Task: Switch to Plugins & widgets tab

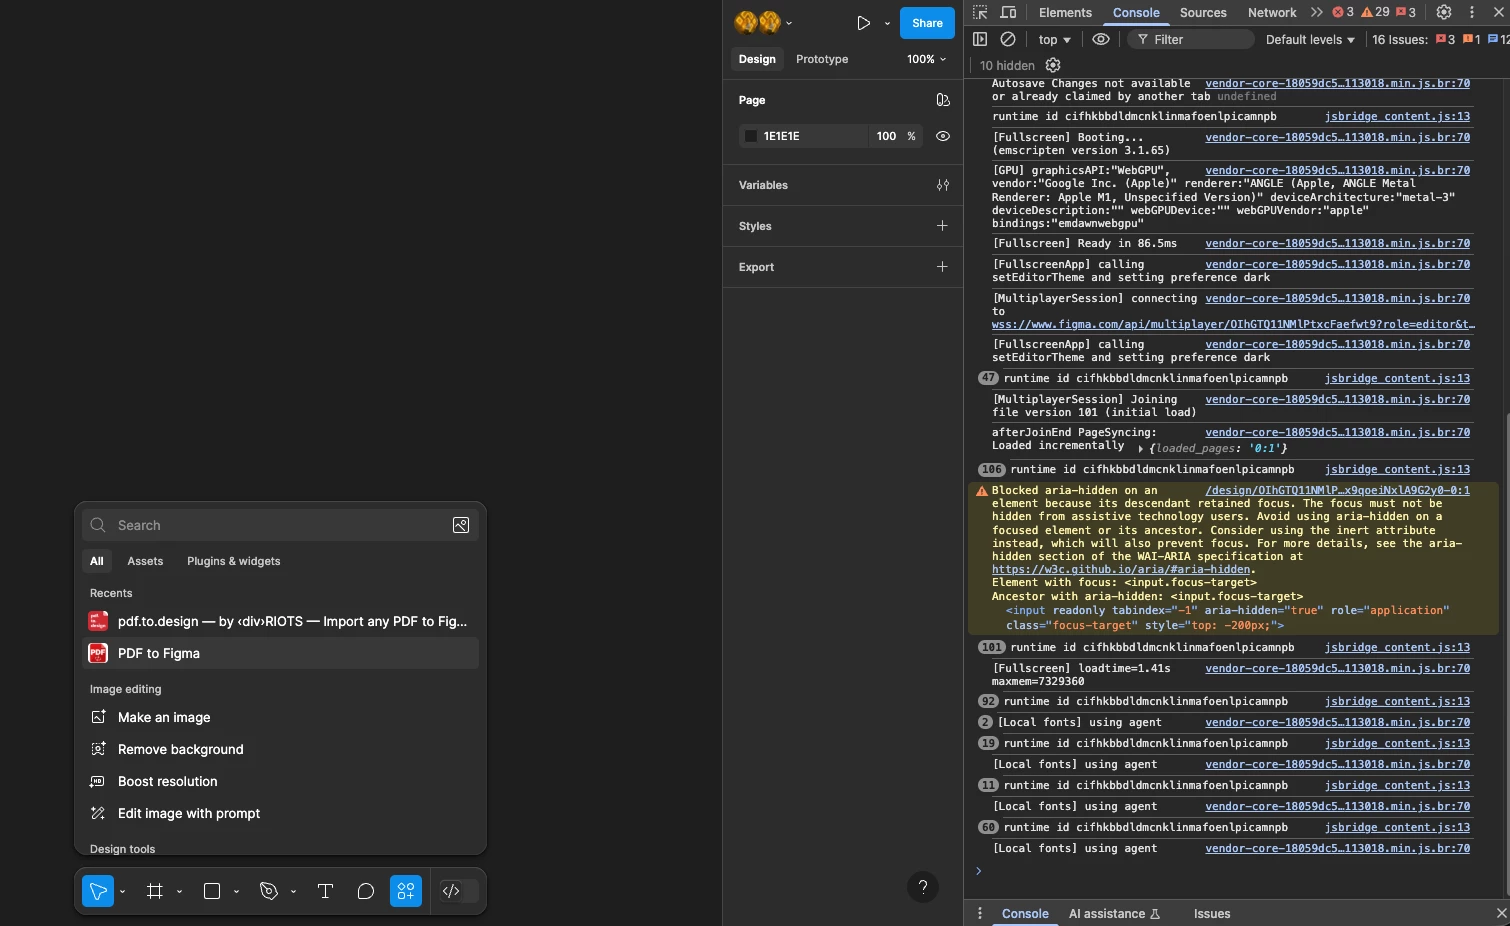Action: click(233, 561)
